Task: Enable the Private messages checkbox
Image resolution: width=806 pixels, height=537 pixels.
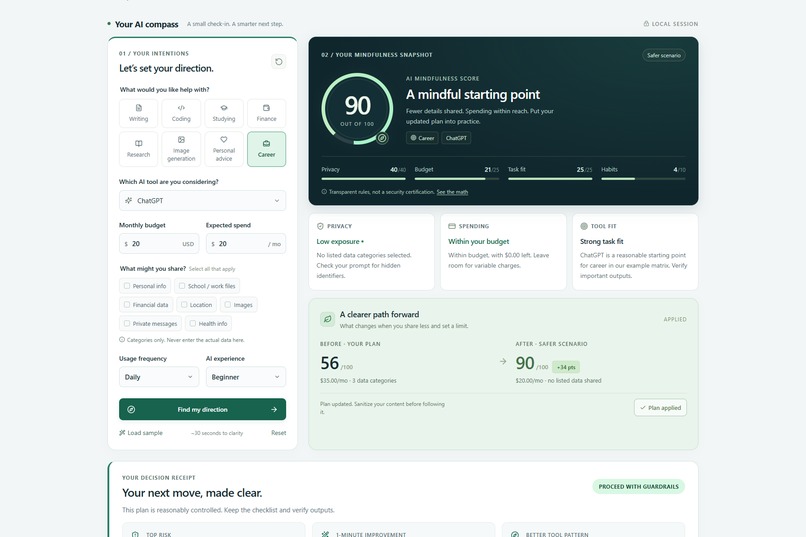Action: (x=127, y=323)
